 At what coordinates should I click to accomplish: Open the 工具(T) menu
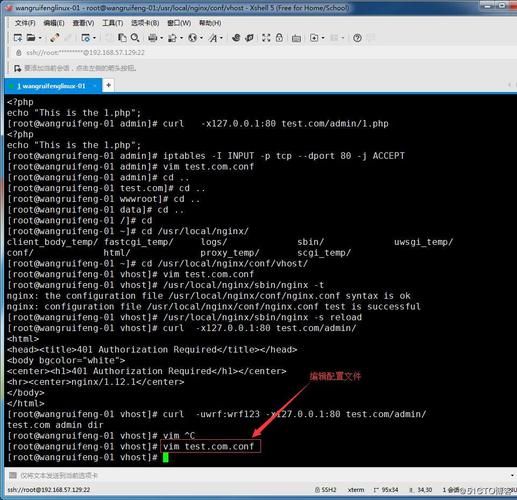[x=113, y=23]
